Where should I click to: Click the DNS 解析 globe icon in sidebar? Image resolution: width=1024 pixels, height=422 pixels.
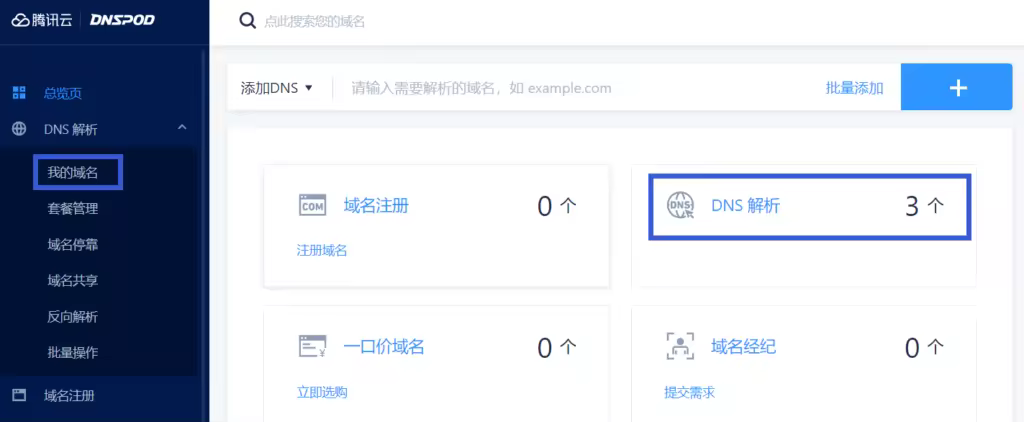pyautogui.click(x=20, y=129)
